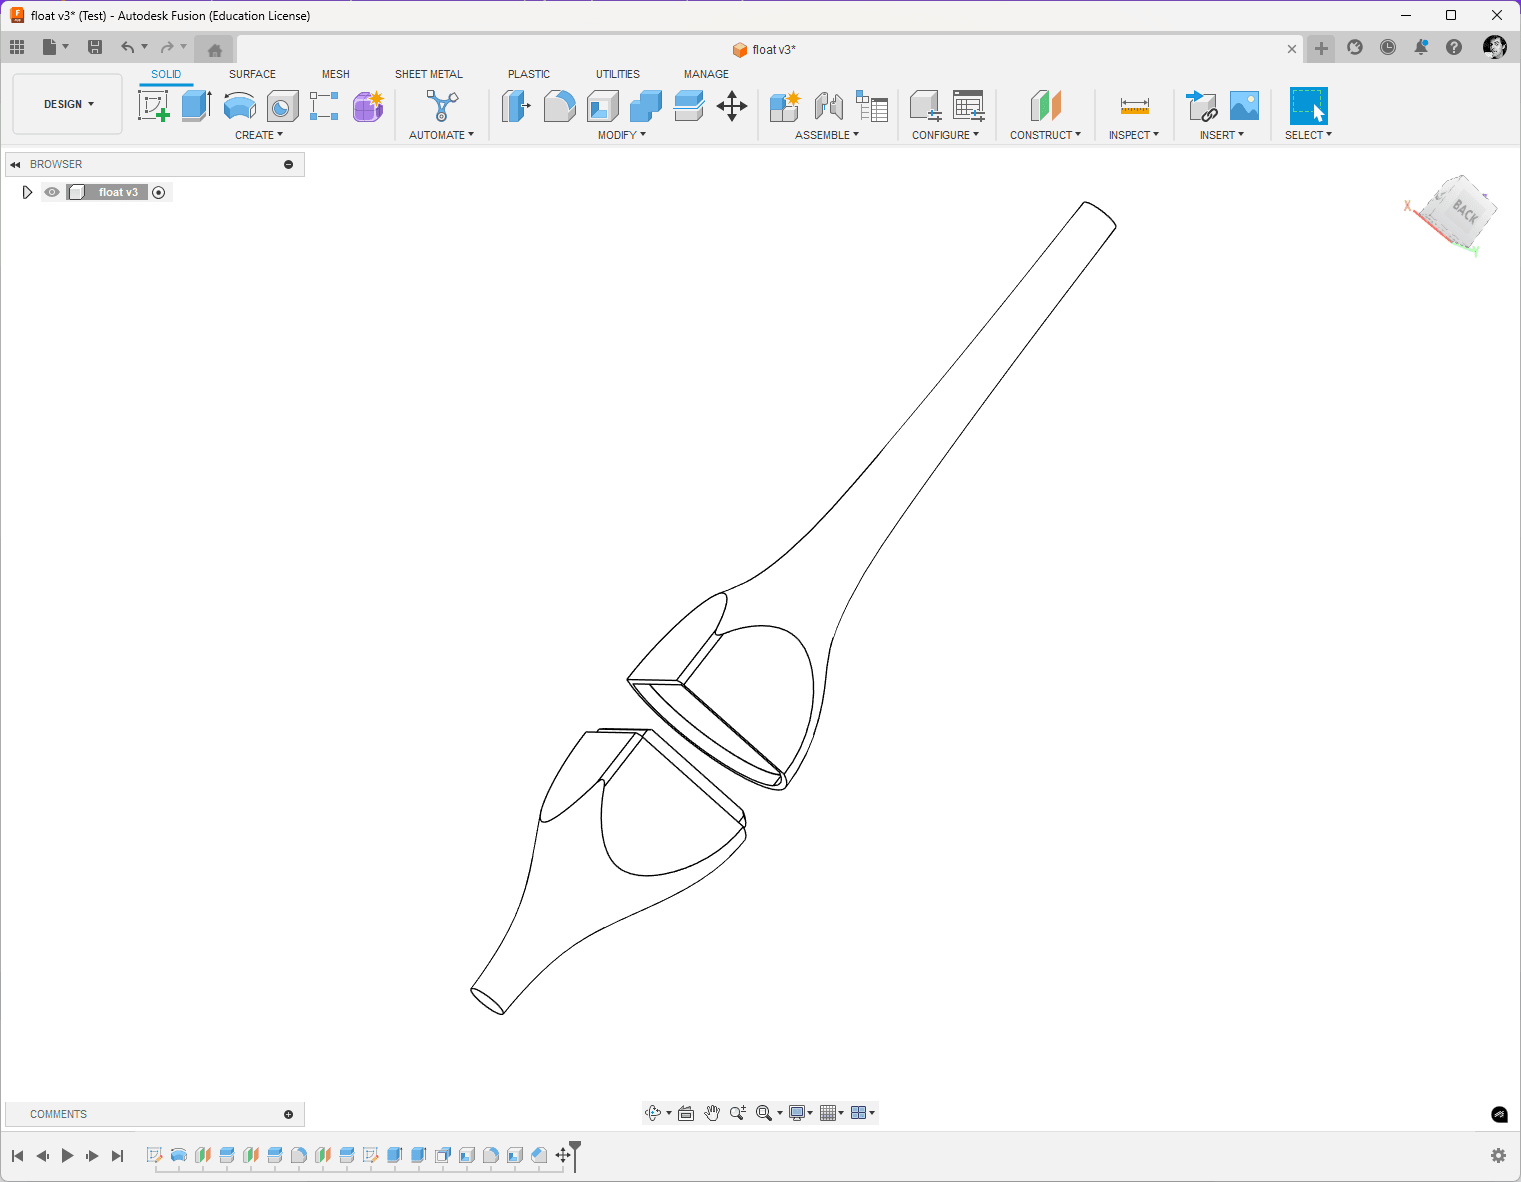Viewport: 1521px width, 1182px height.
Task: Click the BACK face of the ViewCube
Action: point(1465,211)
